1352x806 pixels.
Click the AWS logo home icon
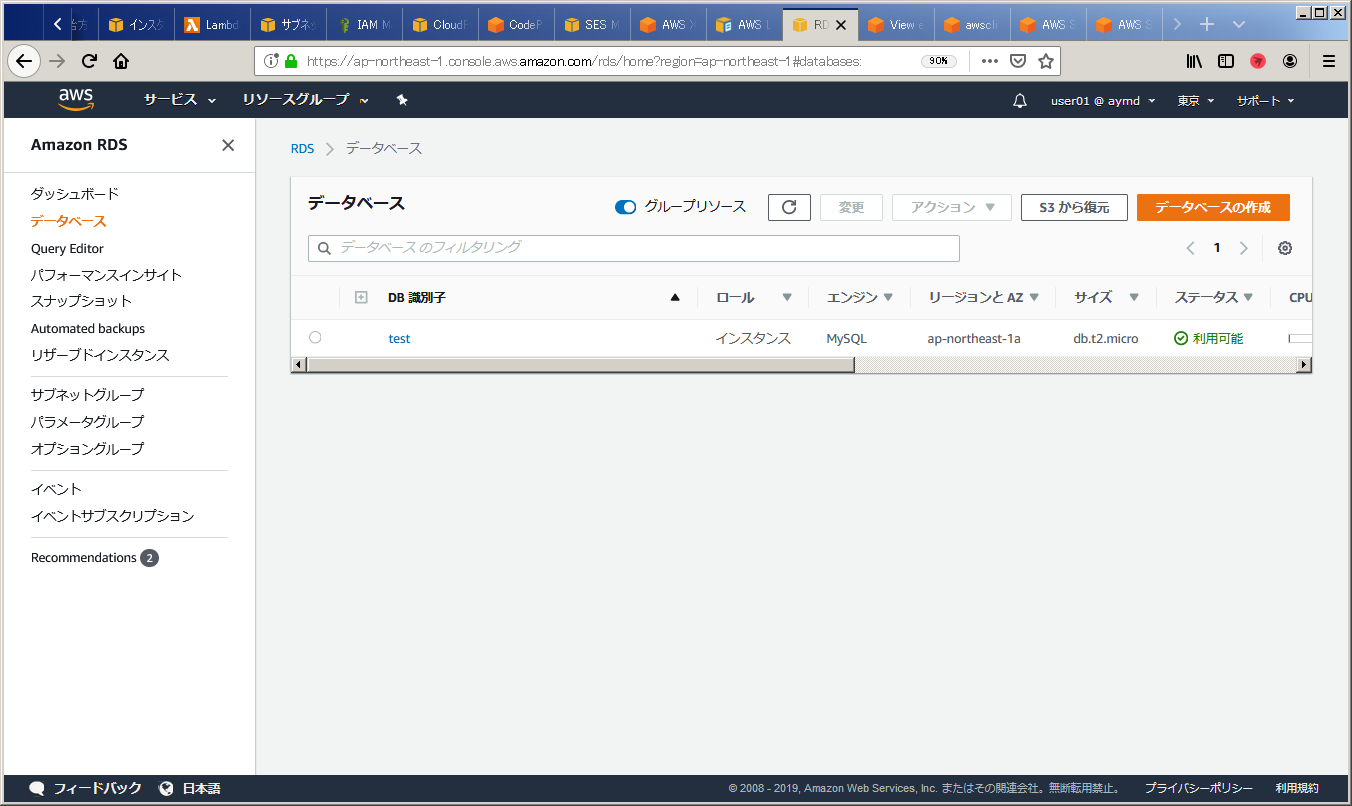[x=76, y=99]
